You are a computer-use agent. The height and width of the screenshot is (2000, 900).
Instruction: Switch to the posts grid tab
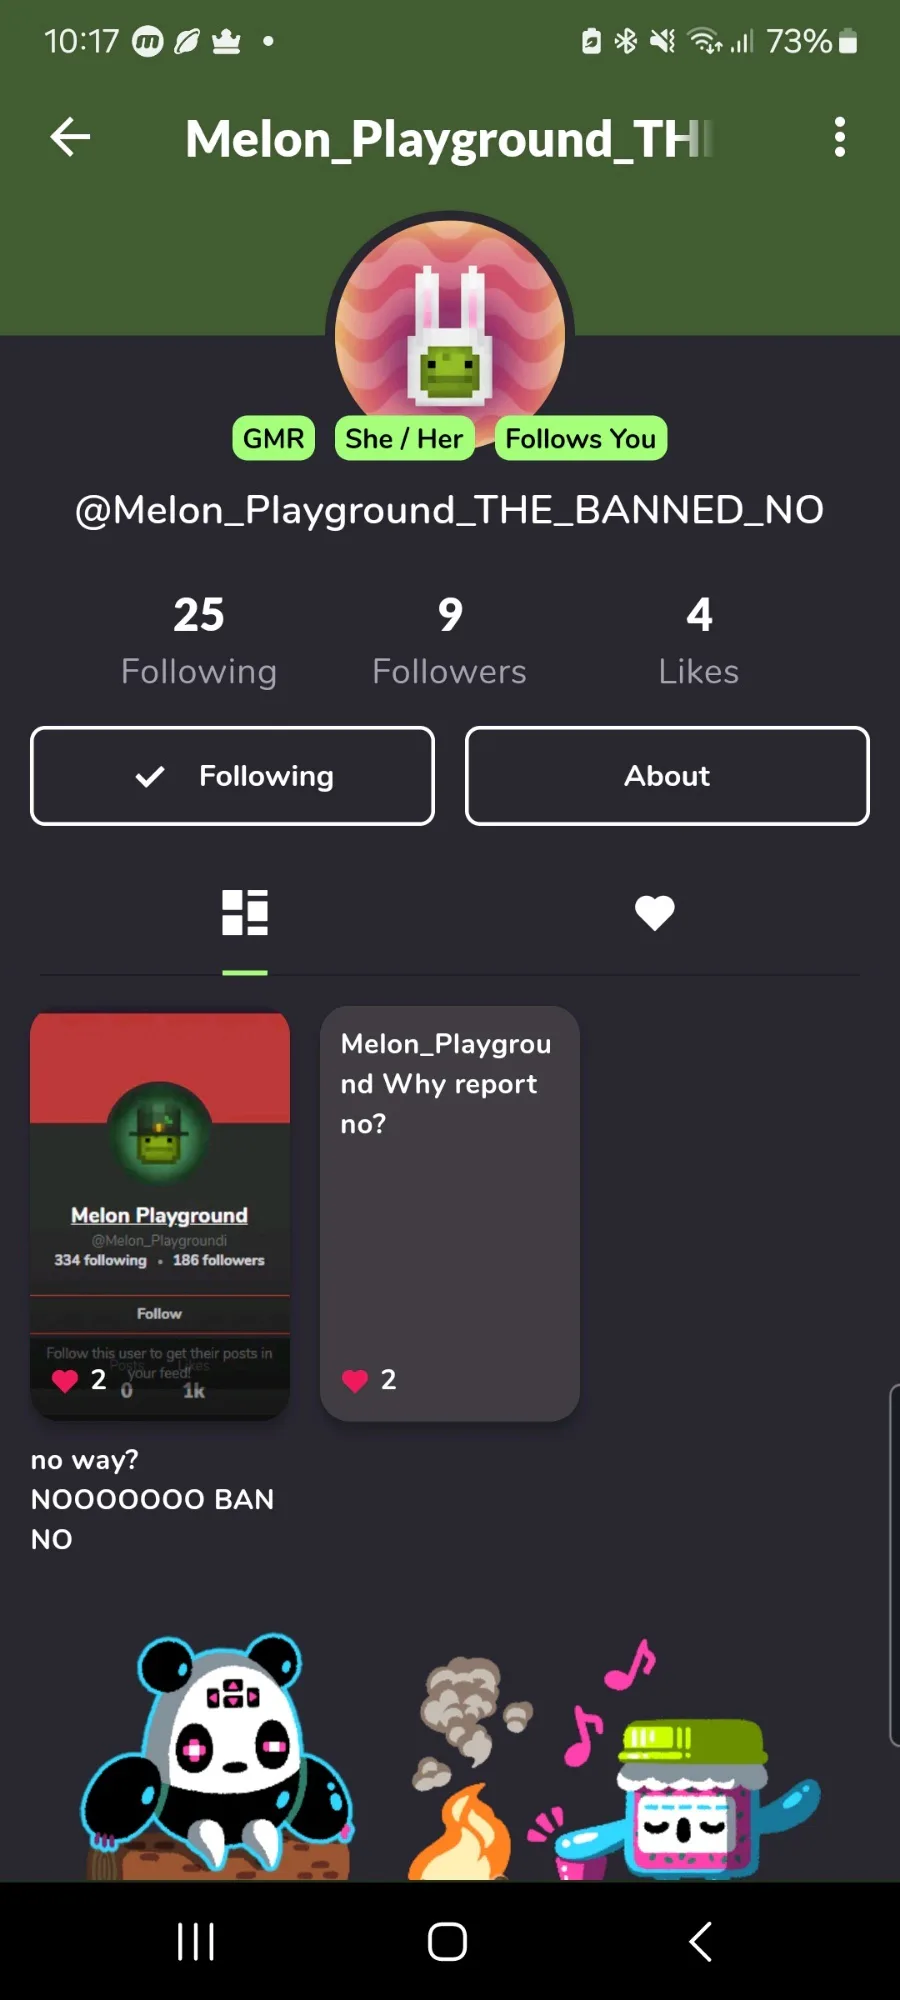coord(245,912)
